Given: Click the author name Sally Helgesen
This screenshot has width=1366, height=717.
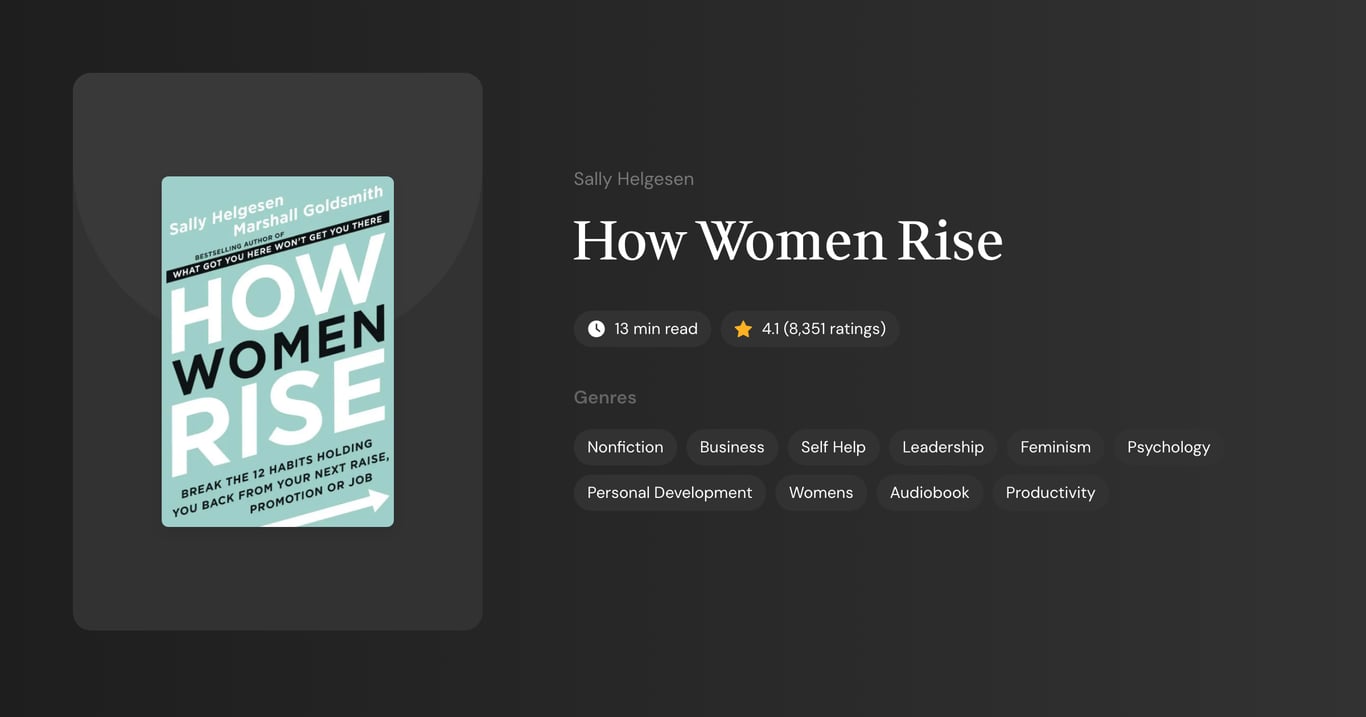Looking at the screenshot, I should pos(634,179).
